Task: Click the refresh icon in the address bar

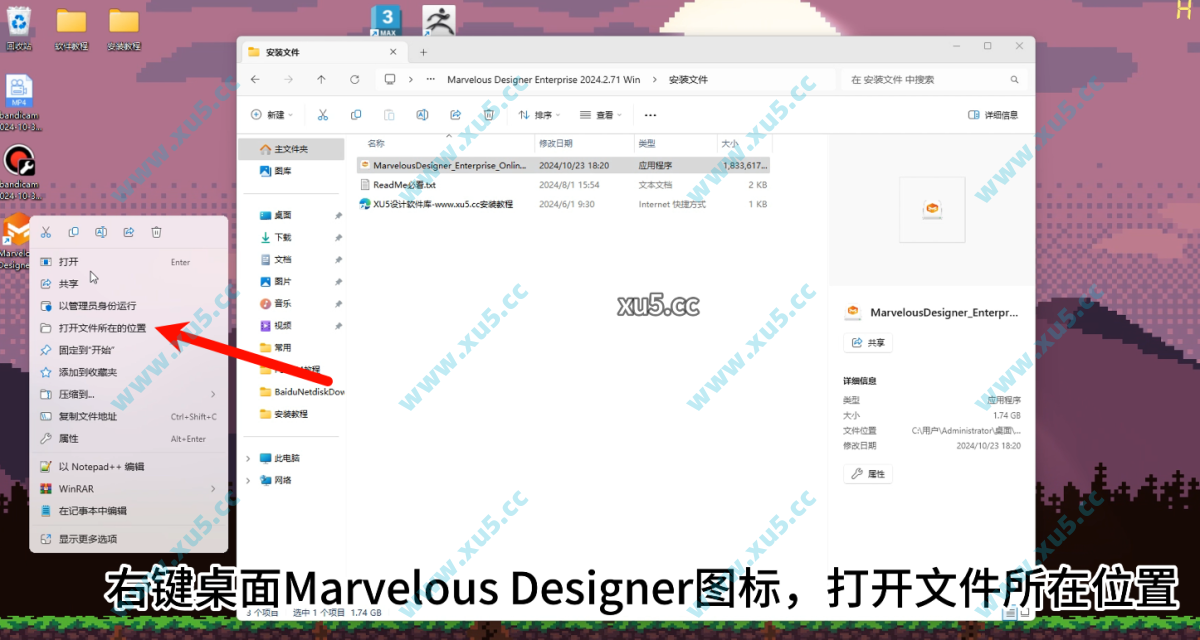Action: [x=354, y=79]
